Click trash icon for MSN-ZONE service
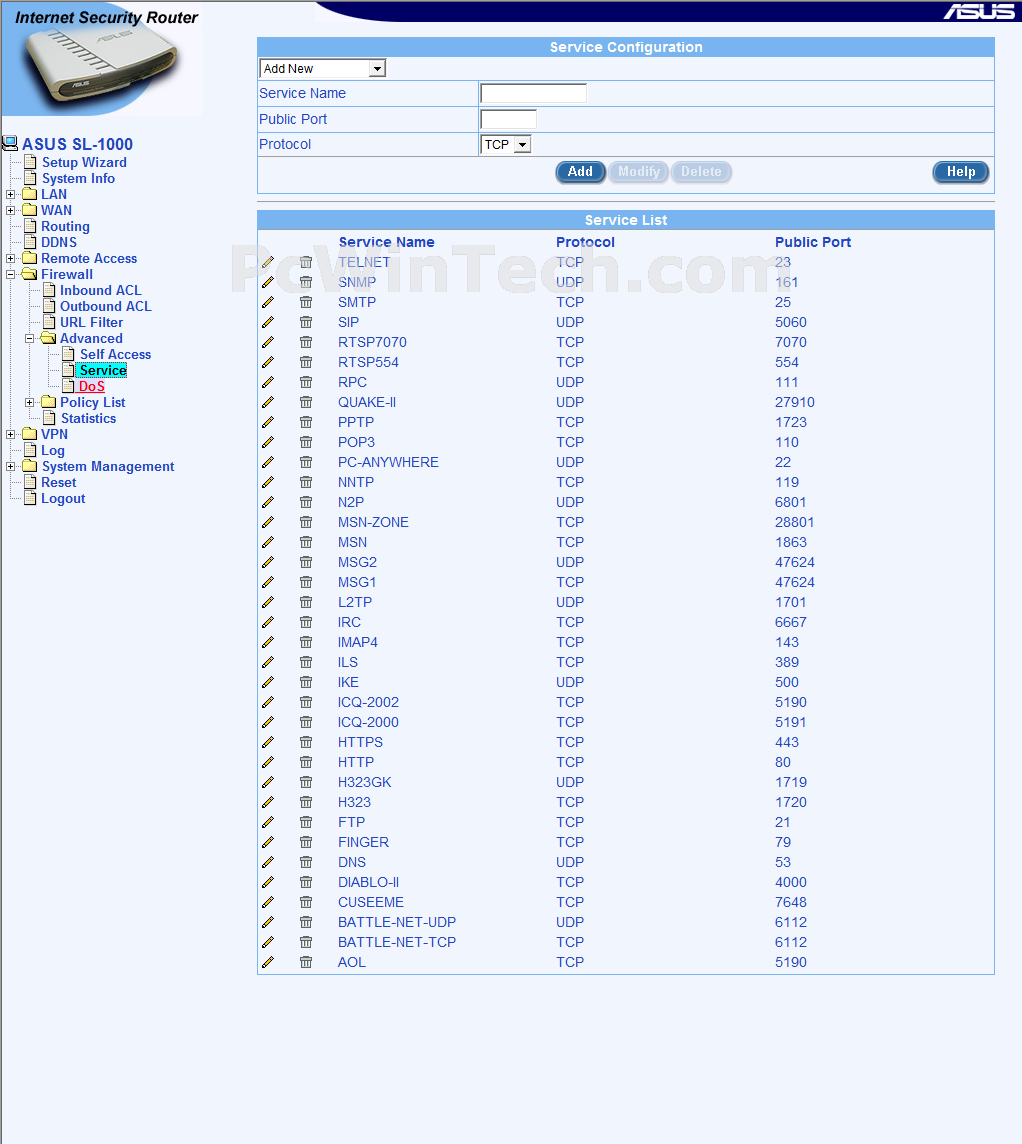Viewport: 1022px width, 1144px height. 306,522
